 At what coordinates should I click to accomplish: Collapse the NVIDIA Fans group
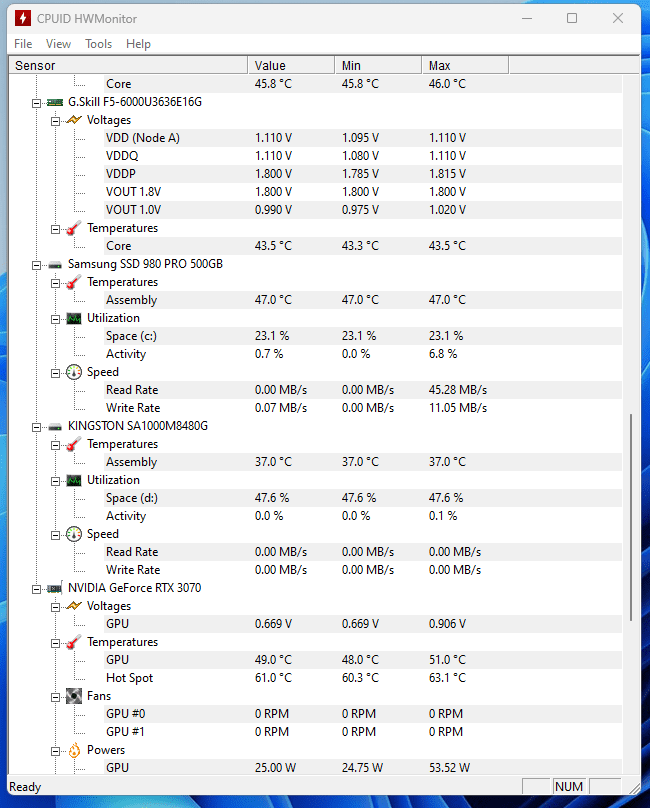coord(55,697)
